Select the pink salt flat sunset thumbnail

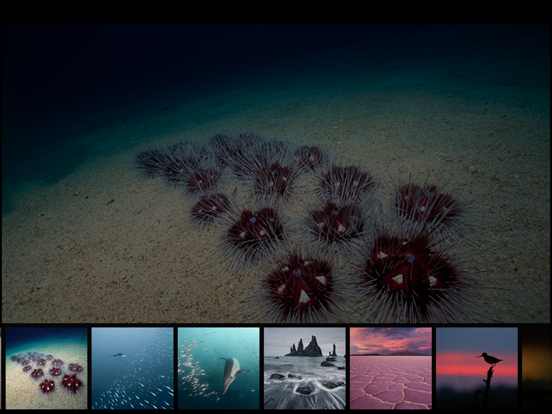coord(391,368)
